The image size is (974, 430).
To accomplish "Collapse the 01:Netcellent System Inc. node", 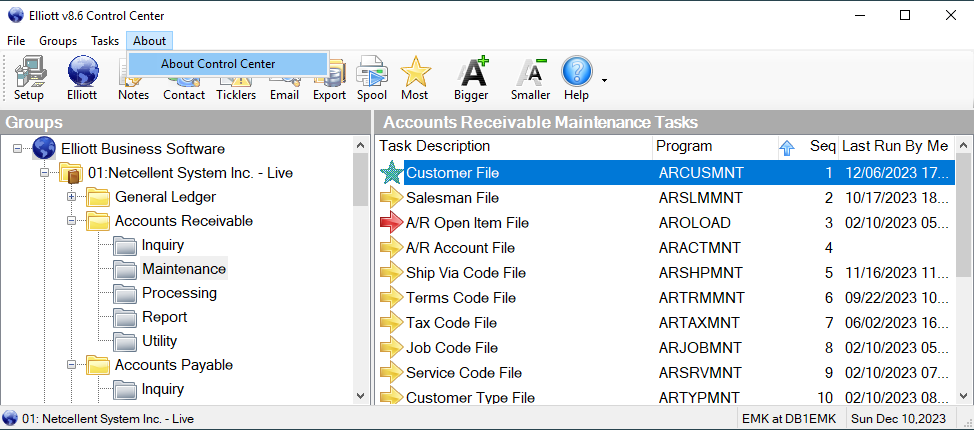I will coord(45,173).
